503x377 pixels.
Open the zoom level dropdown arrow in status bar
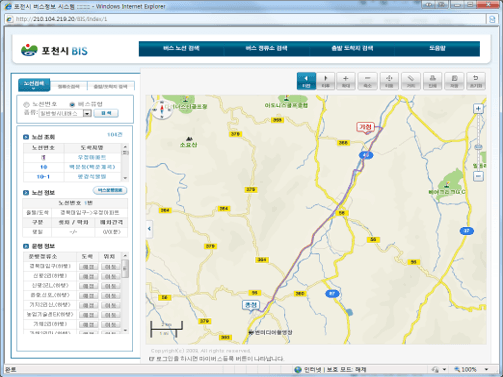pos(486,369)
